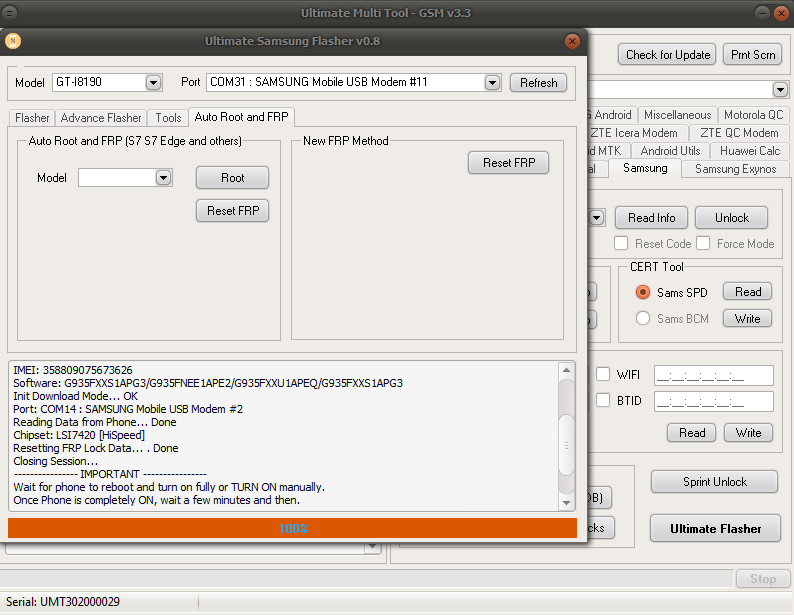The height and width of the screenshot is (615, 794).
Task: Enable the WIFI checkbox
Action: tap(603, 374)
